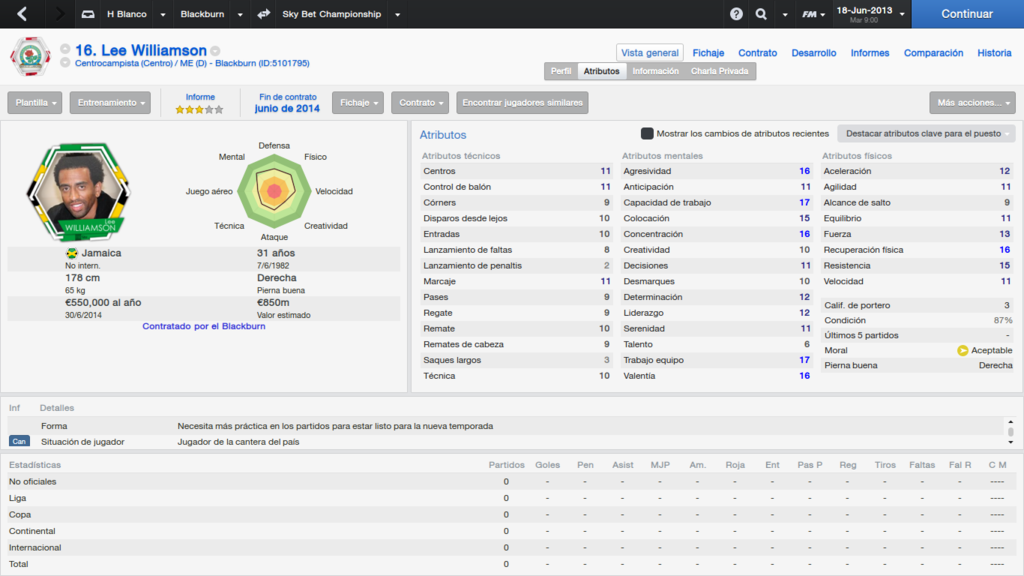Click the Informe star rating

[x=199, y=110]
